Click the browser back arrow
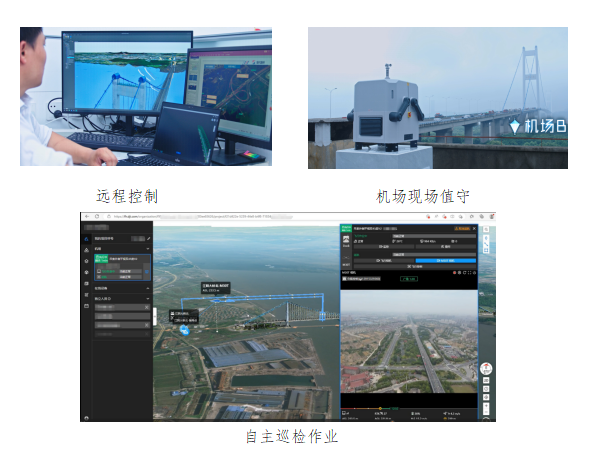This screenshot has height=457, width=589. tap(87, 217)
